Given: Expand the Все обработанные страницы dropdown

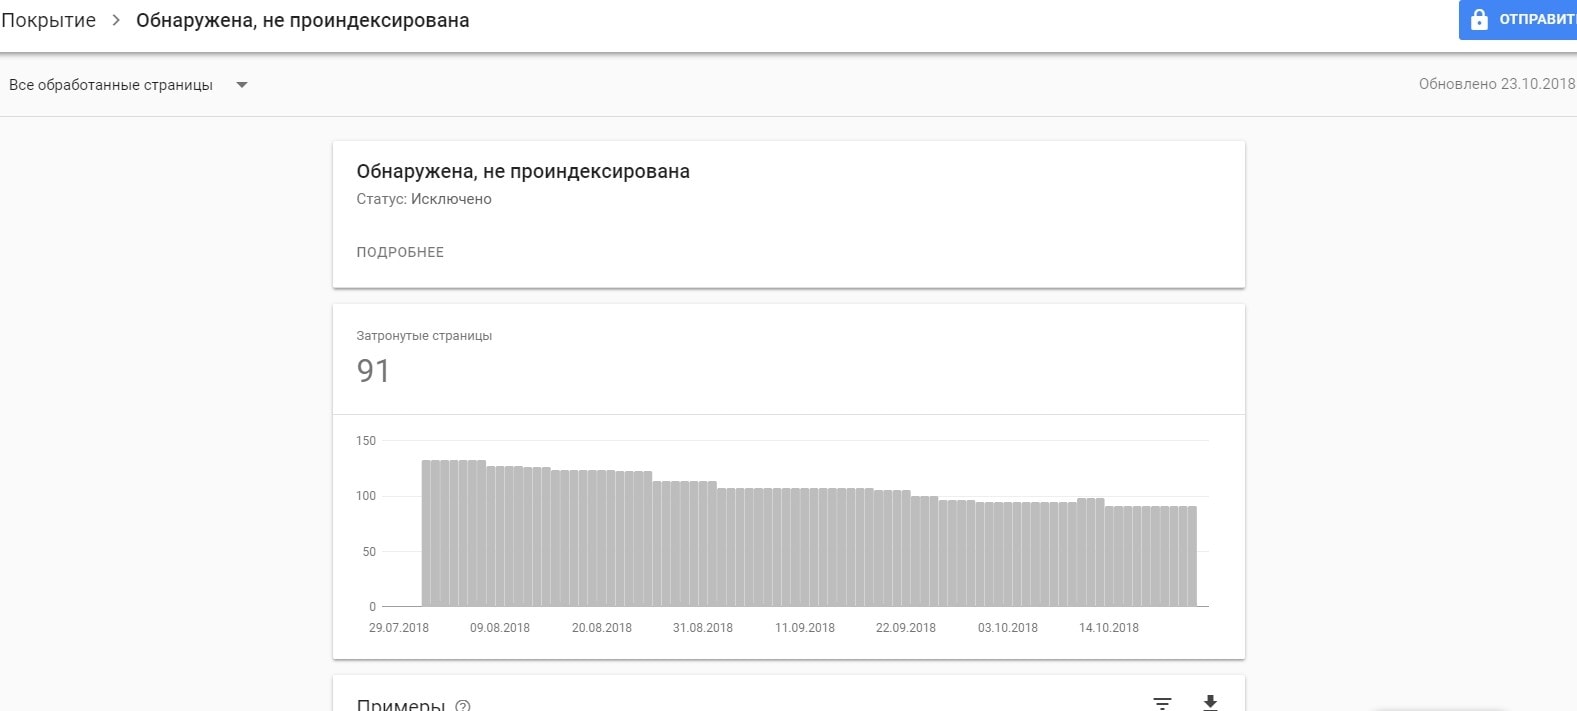Looking at the screenshot, I should 241,85.
